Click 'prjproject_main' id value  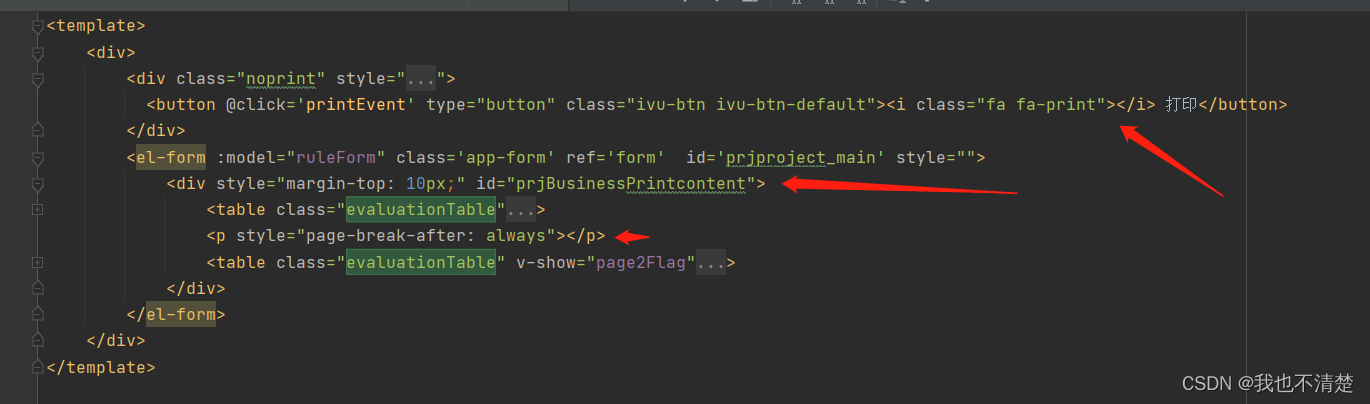801,158
